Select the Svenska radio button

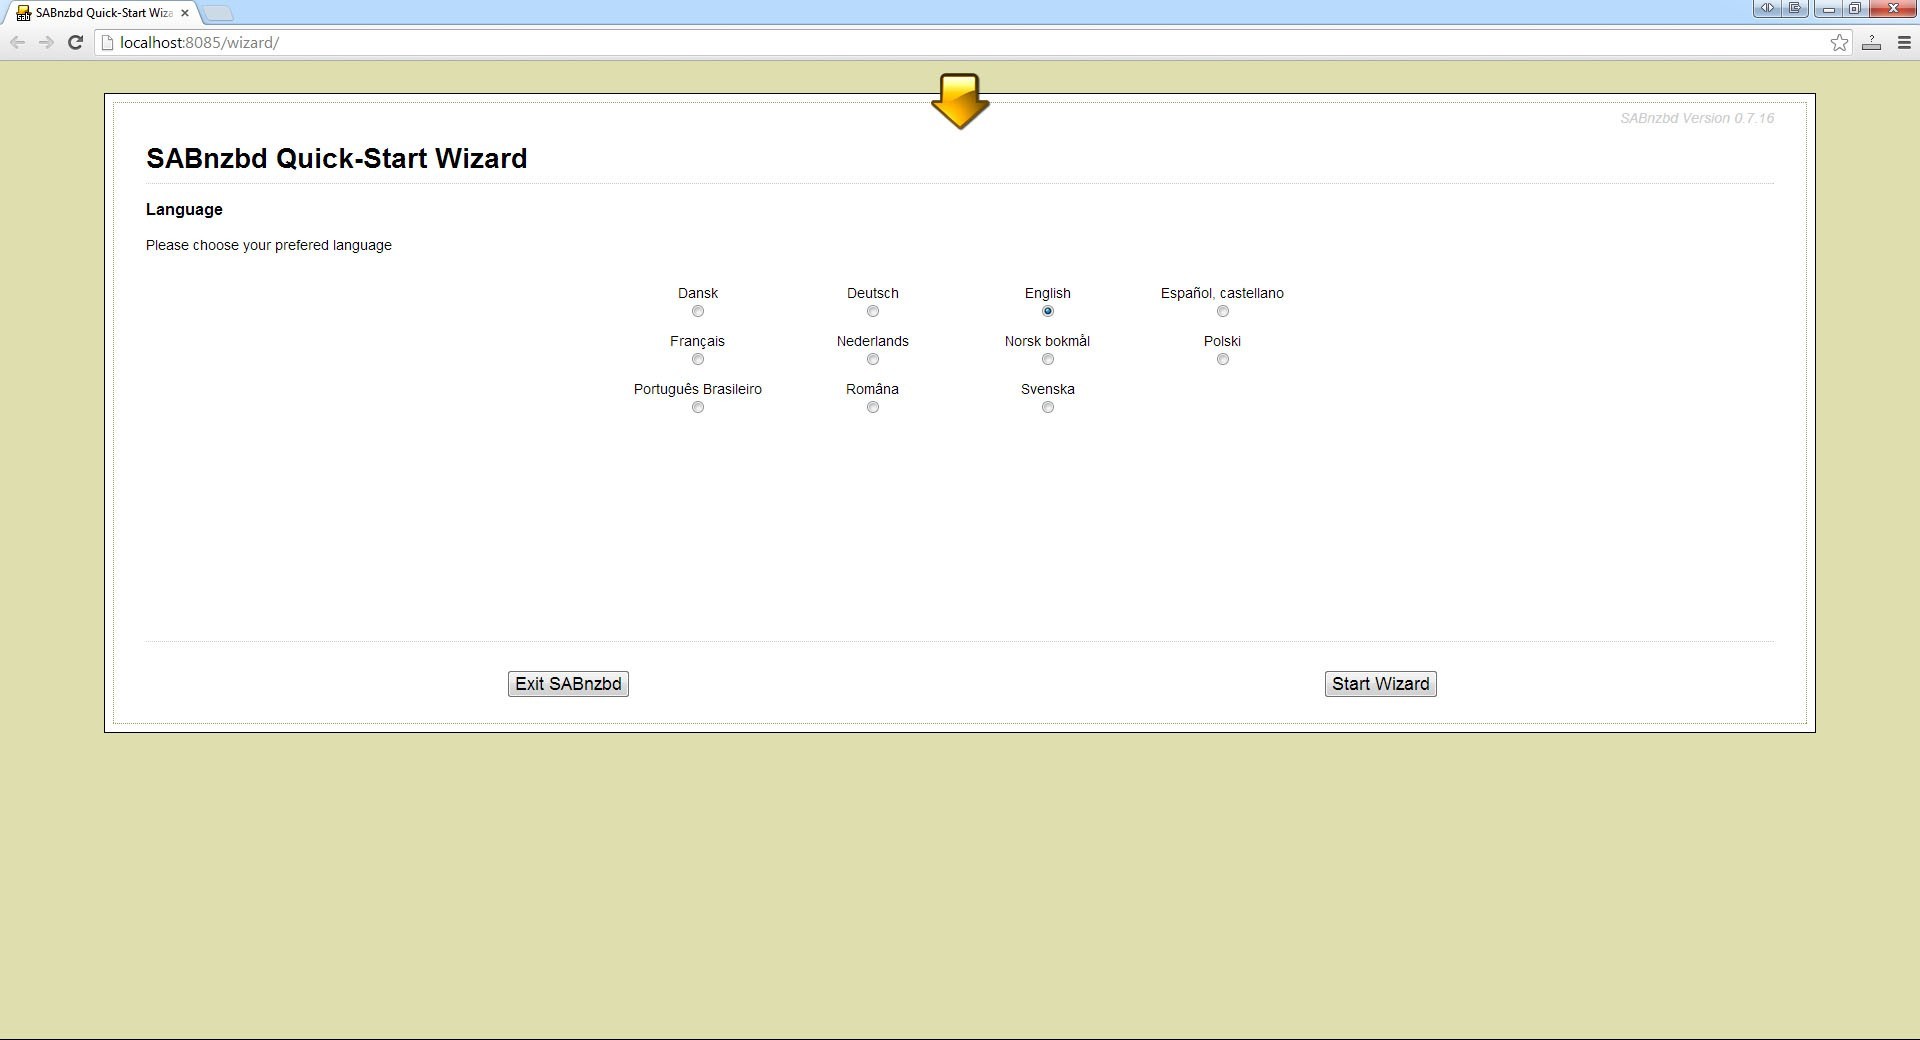pos(1048,407)
